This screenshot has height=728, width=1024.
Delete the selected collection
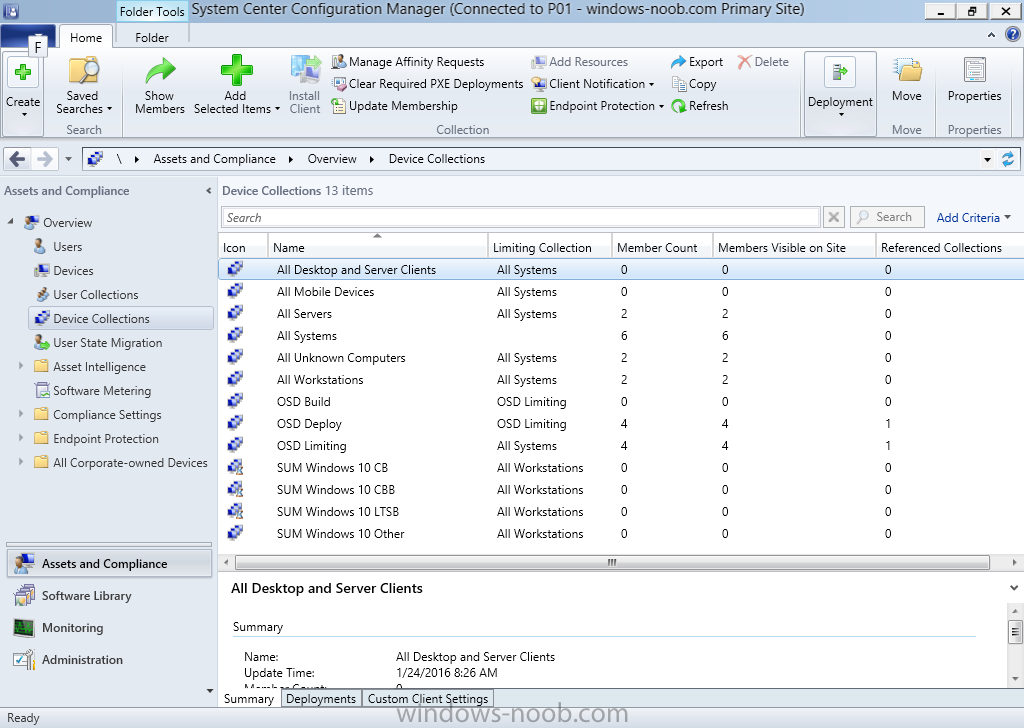(763, 62)
